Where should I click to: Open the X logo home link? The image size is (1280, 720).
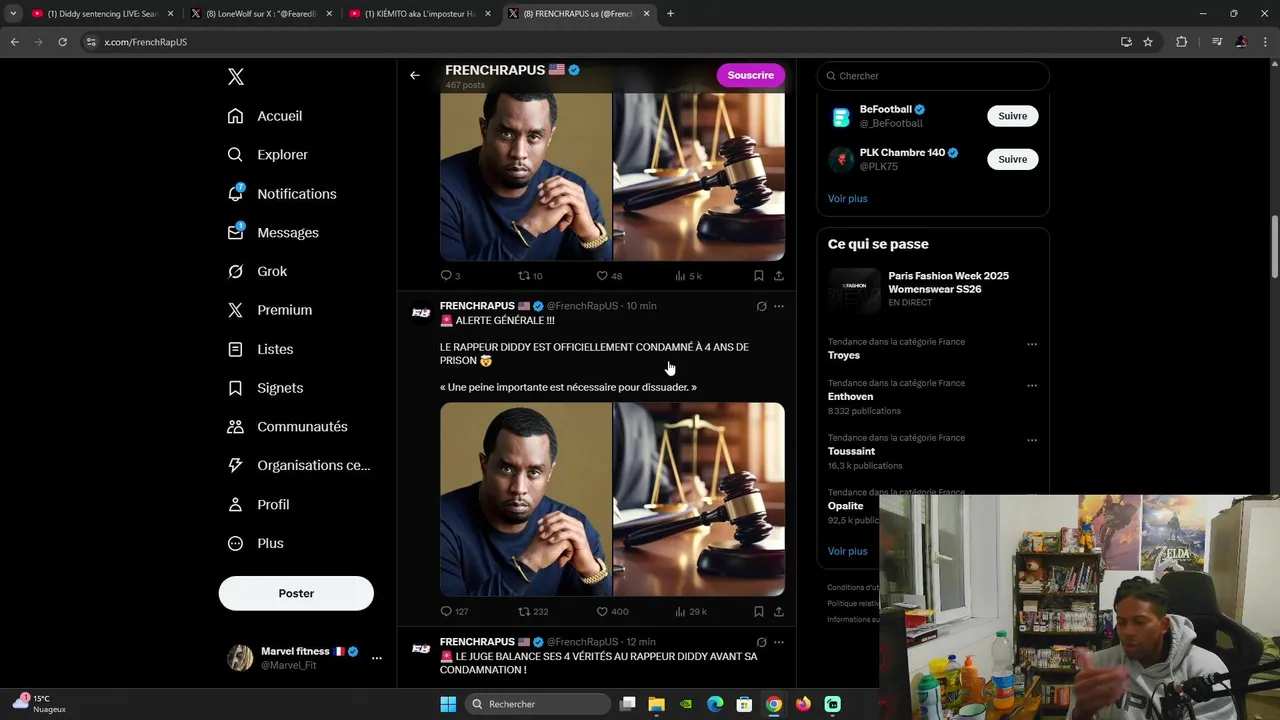point(235,77)
